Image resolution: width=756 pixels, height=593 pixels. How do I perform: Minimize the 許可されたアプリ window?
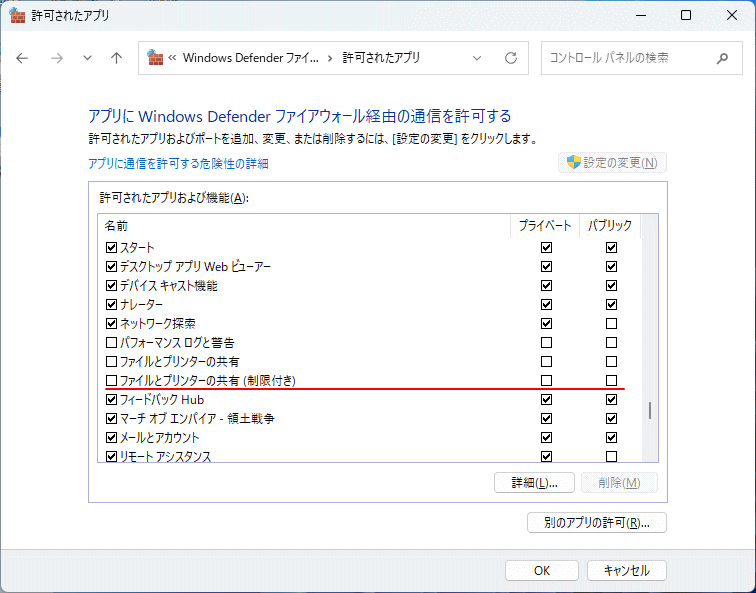(641, 15)
